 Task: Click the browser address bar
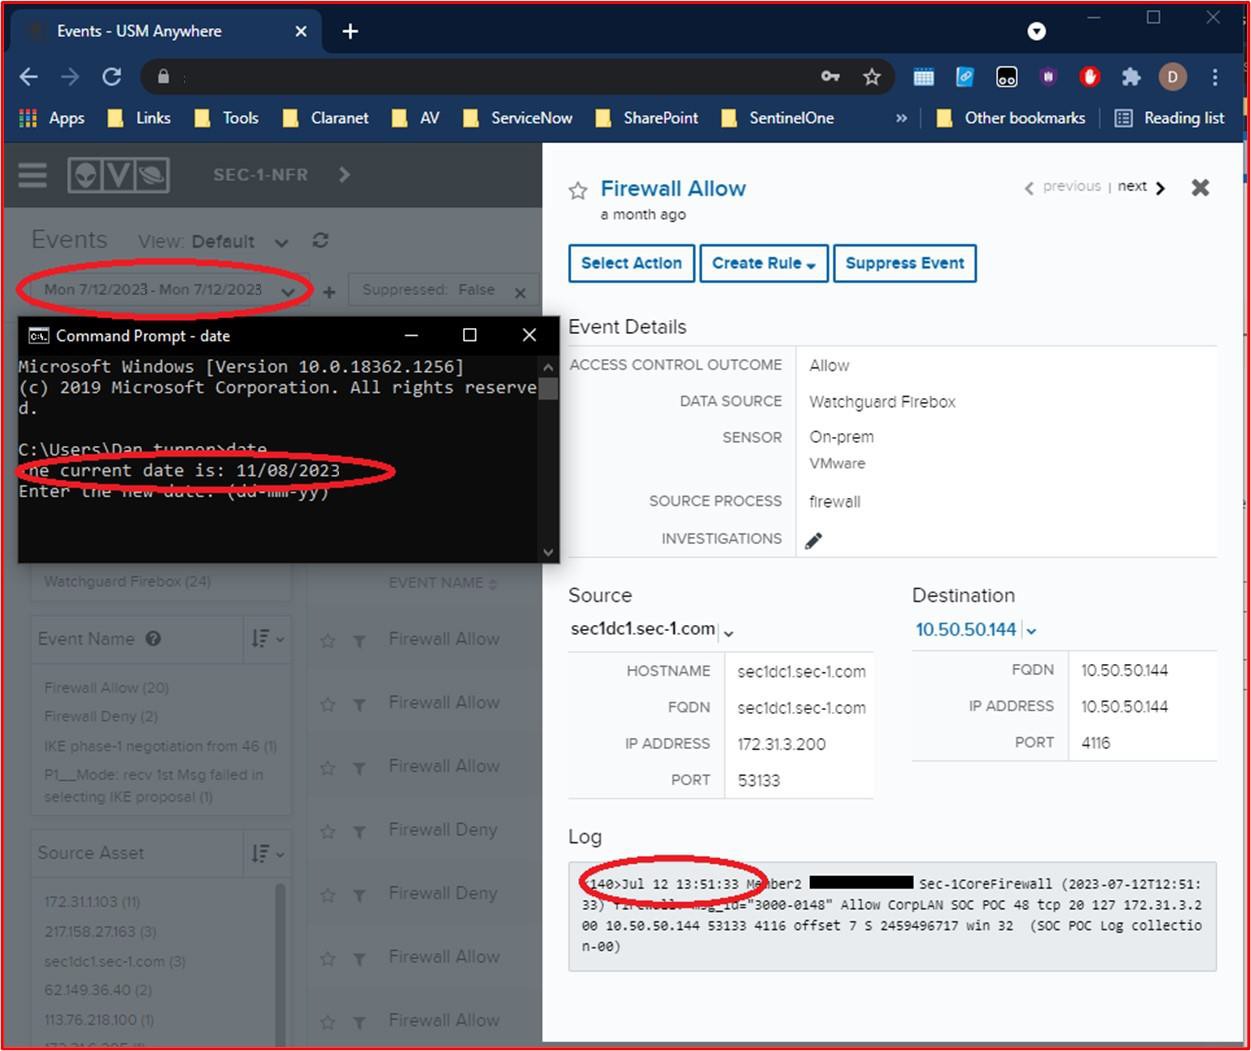tap(500, 76)
